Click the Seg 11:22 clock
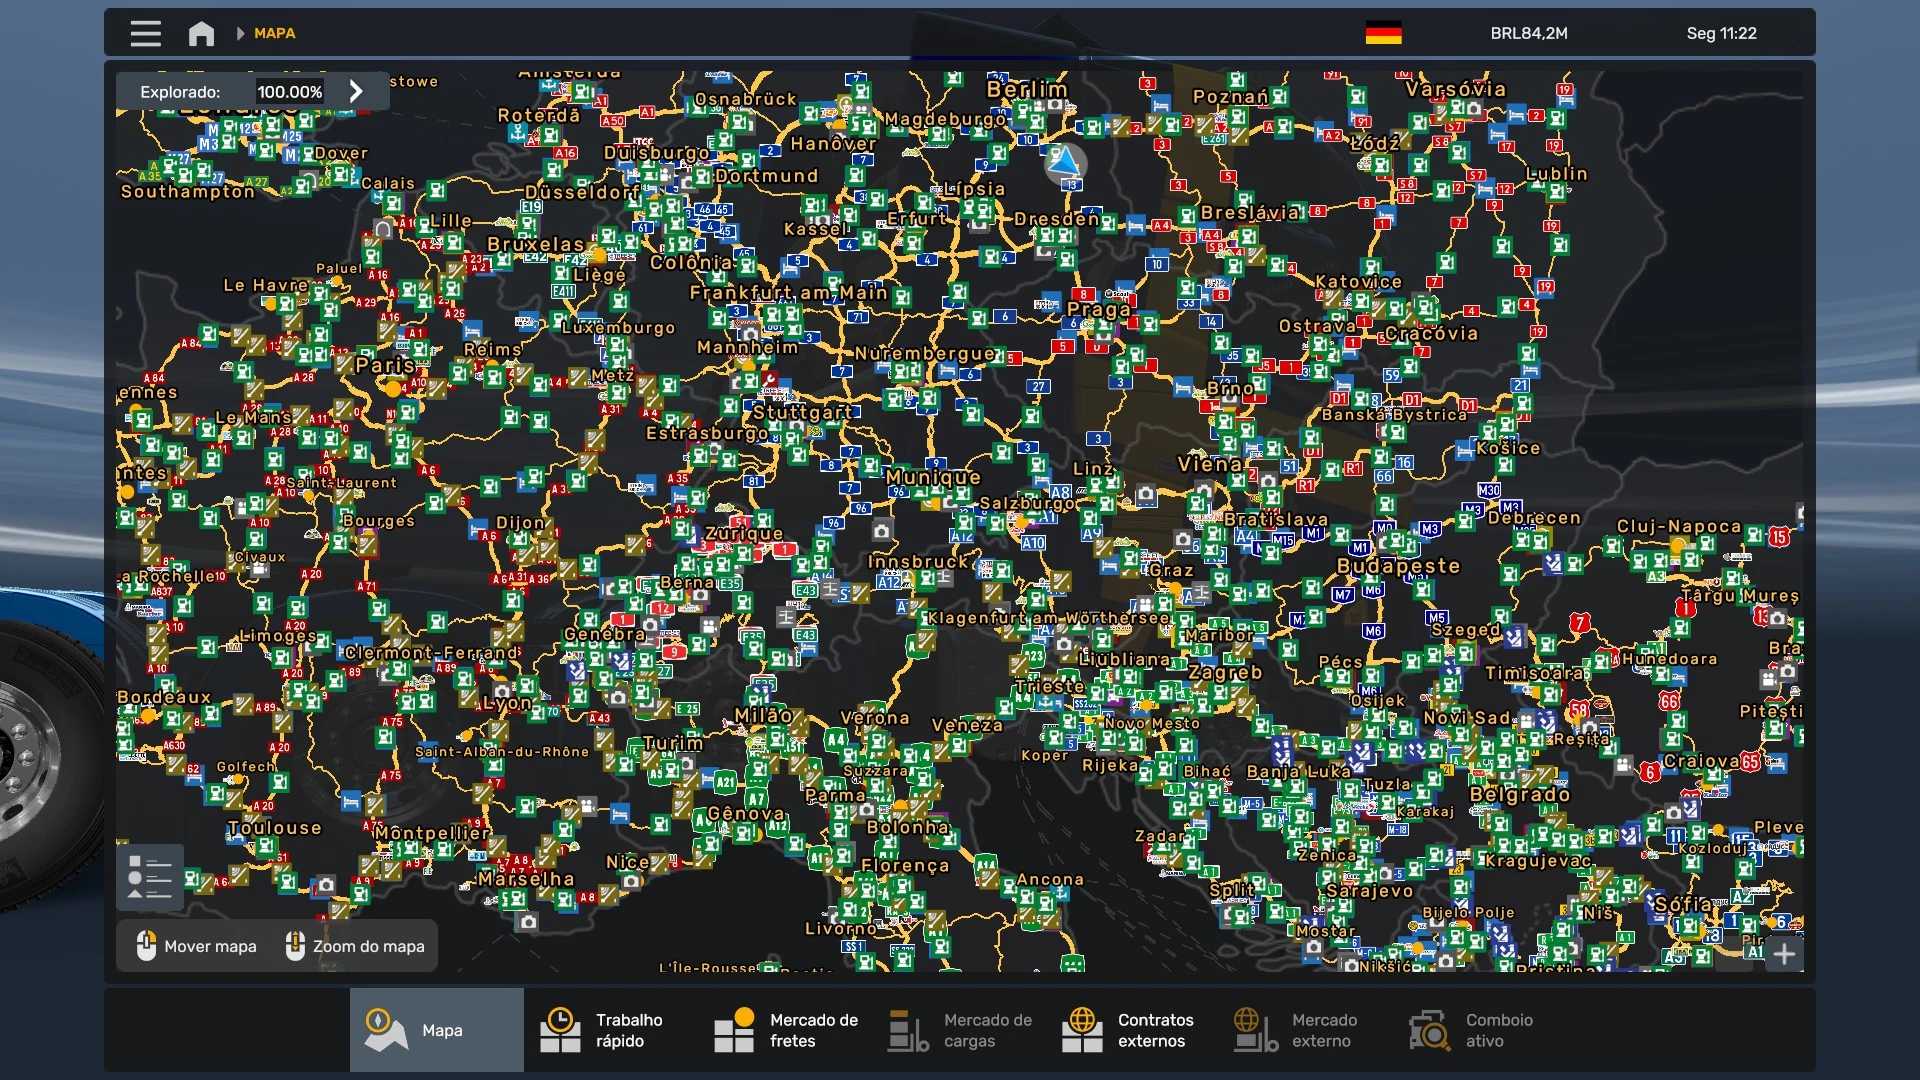1920x1080 pixels. 1721,33
